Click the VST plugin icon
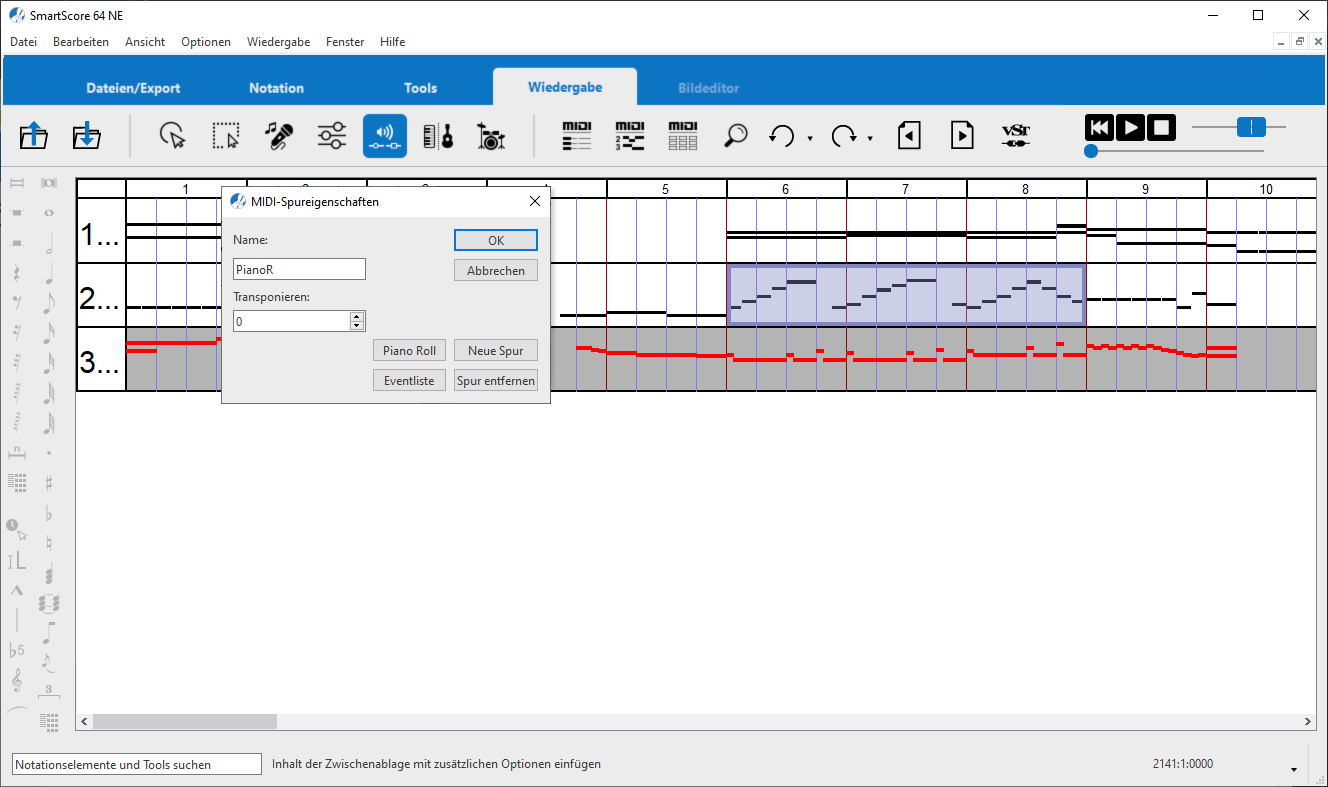The width and height of the screenshot is (1328, 787). [1015, 135]
